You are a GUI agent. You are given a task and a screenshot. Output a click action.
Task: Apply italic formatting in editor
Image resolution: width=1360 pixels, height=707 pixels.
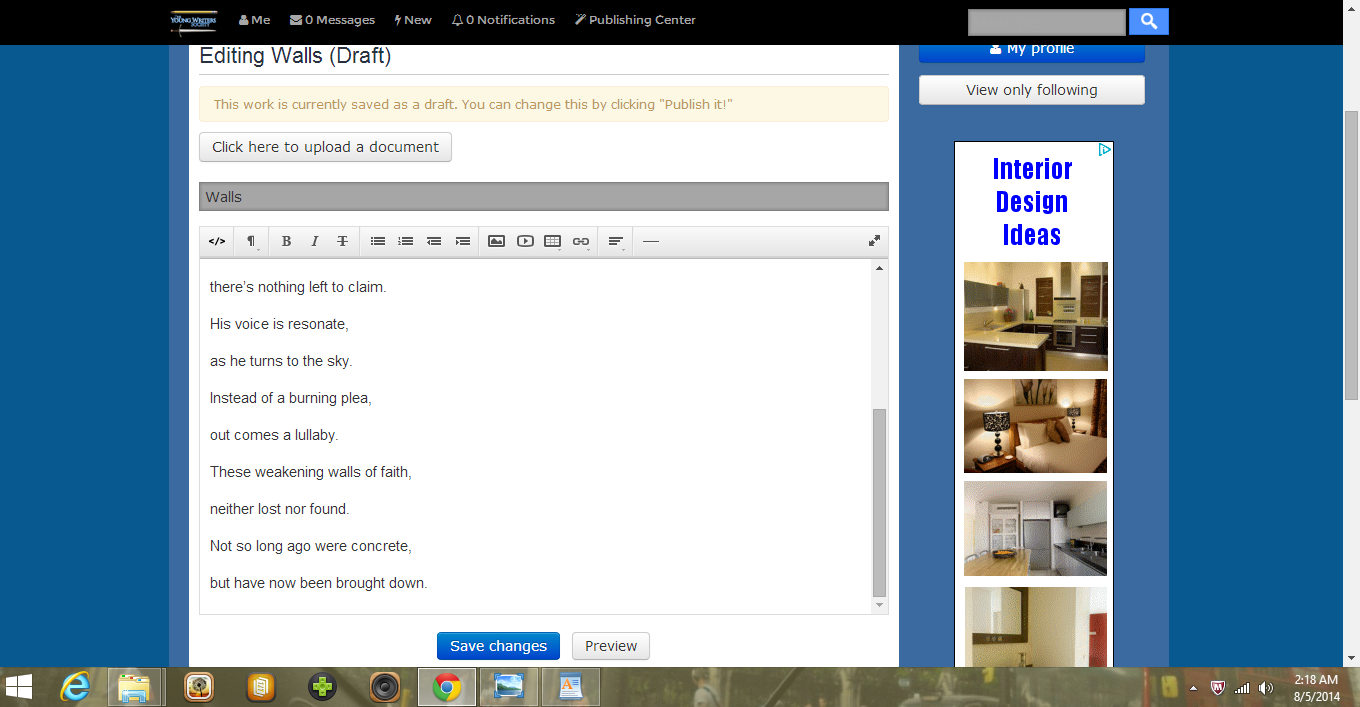[x=314, y=241]
